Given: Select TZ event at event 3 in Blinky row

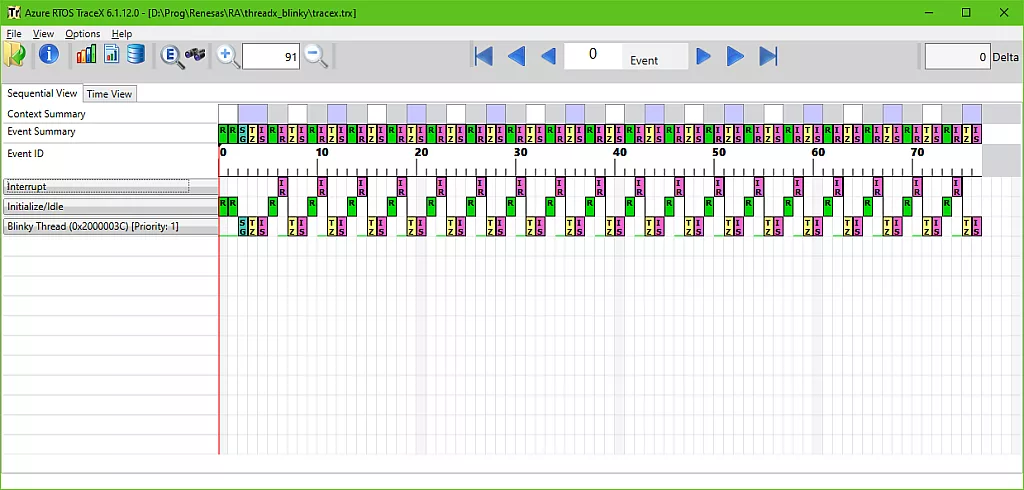Looking at the screenshot, I should 253,227.
